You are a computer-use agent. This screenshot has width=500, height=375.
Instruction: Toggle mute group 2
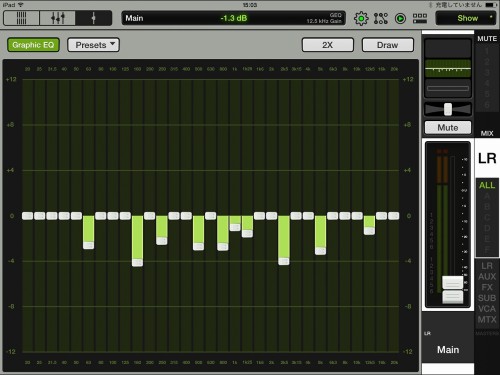[x=487, y=62]
